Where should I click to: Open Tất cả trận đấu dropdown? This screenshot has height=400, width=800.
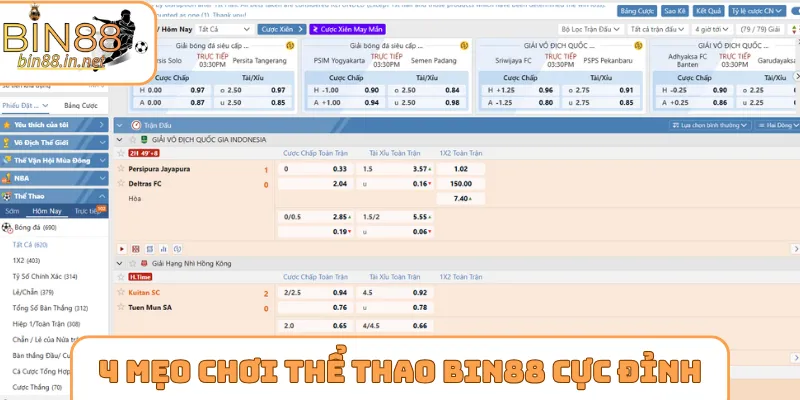point(657,30)
